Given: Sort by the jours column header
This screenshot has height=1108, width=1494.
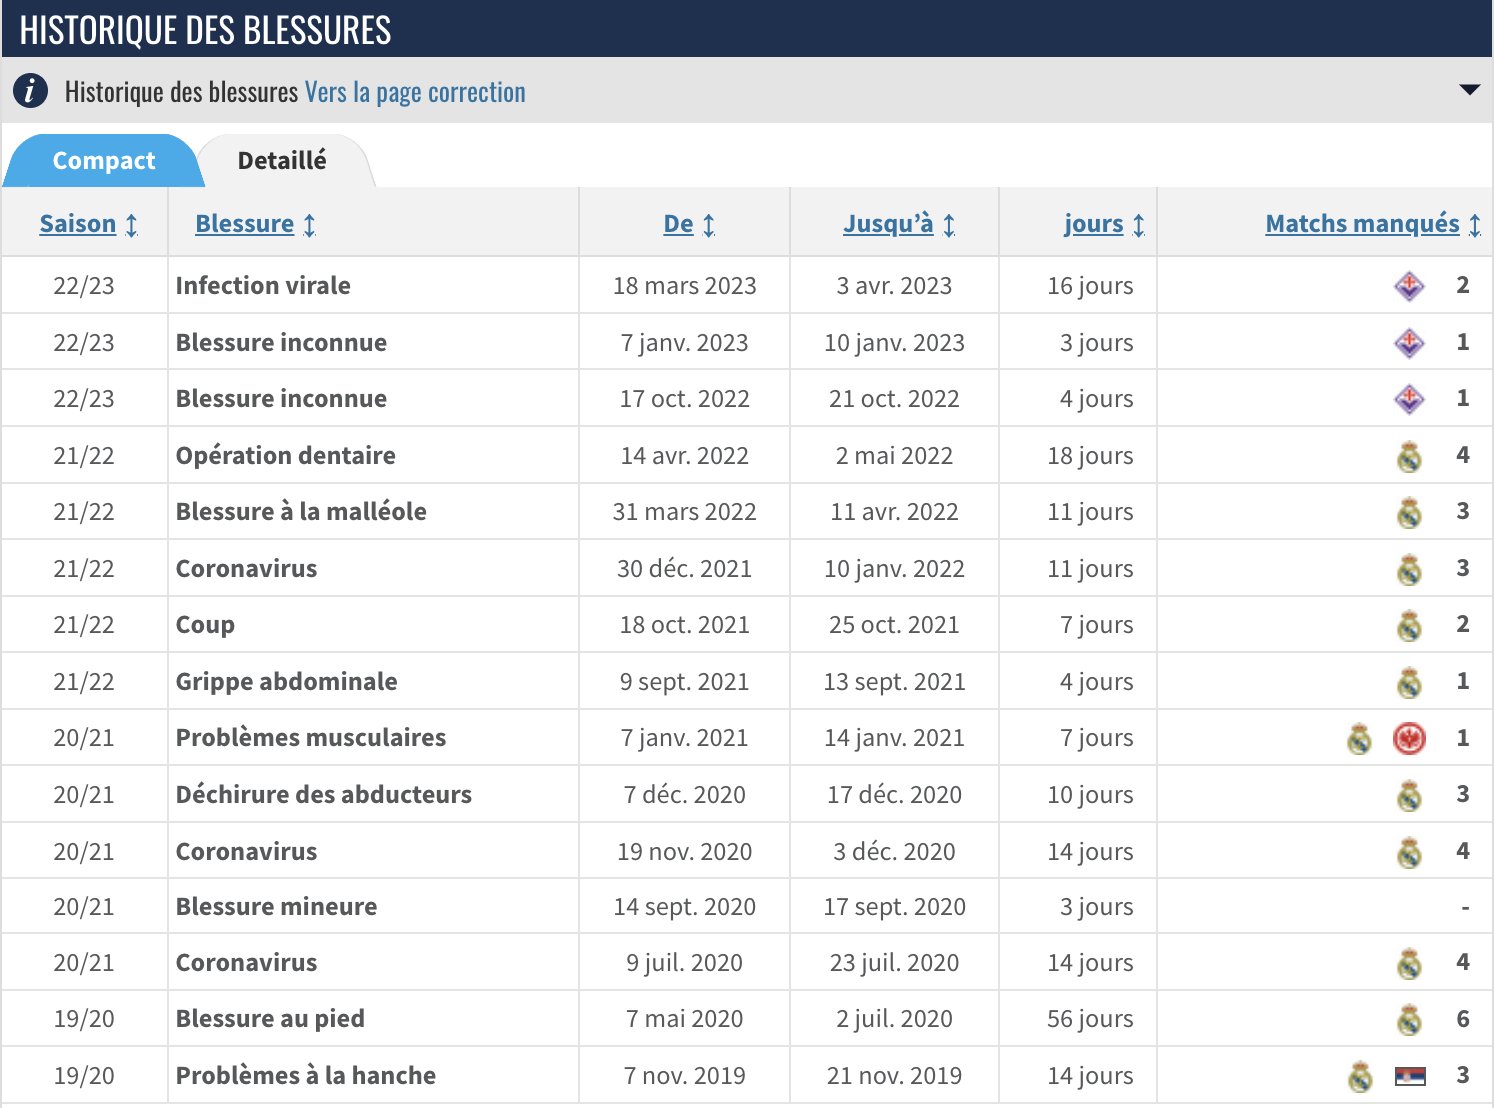Looking at the screenshot, I should pyautogui.click(x=1093, y=224).
